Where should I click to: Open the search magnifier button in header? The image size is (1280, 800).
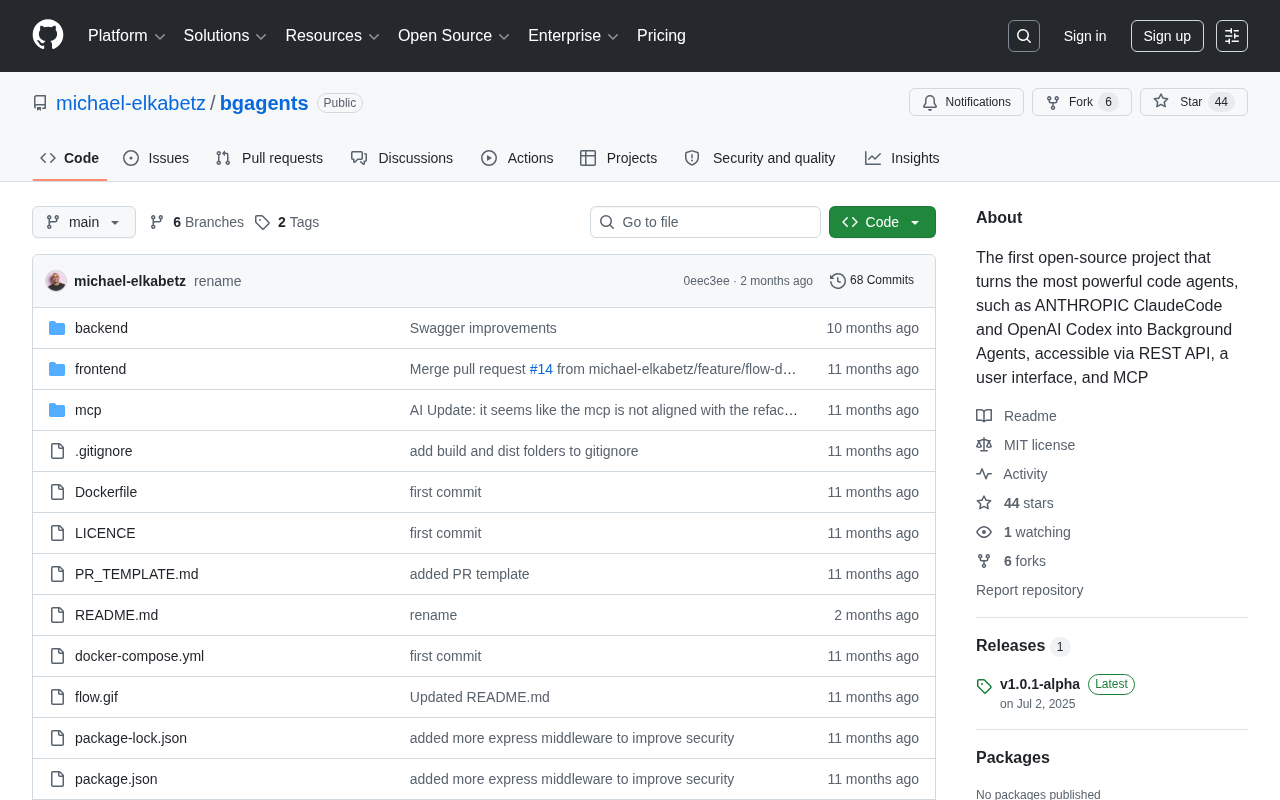point(1024,36)
